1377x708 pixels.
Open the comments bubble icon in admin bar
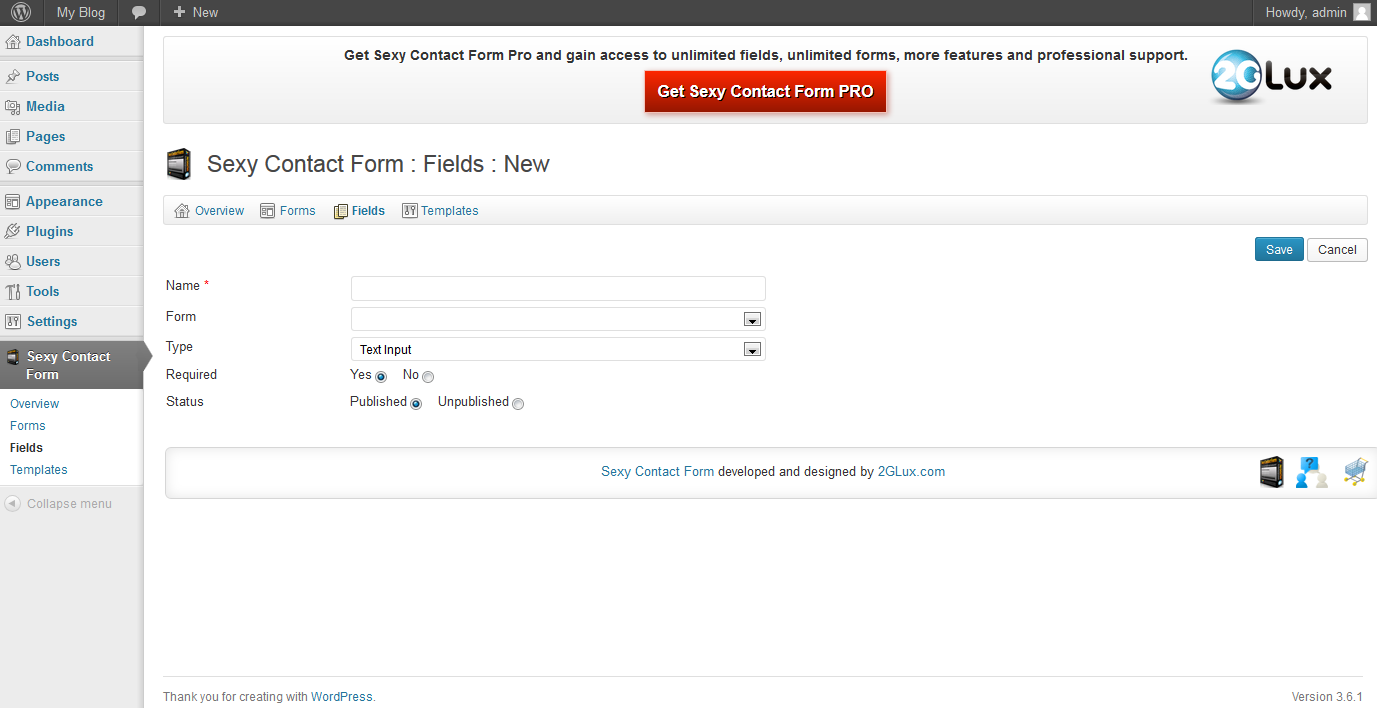click(x=139, y=13)
